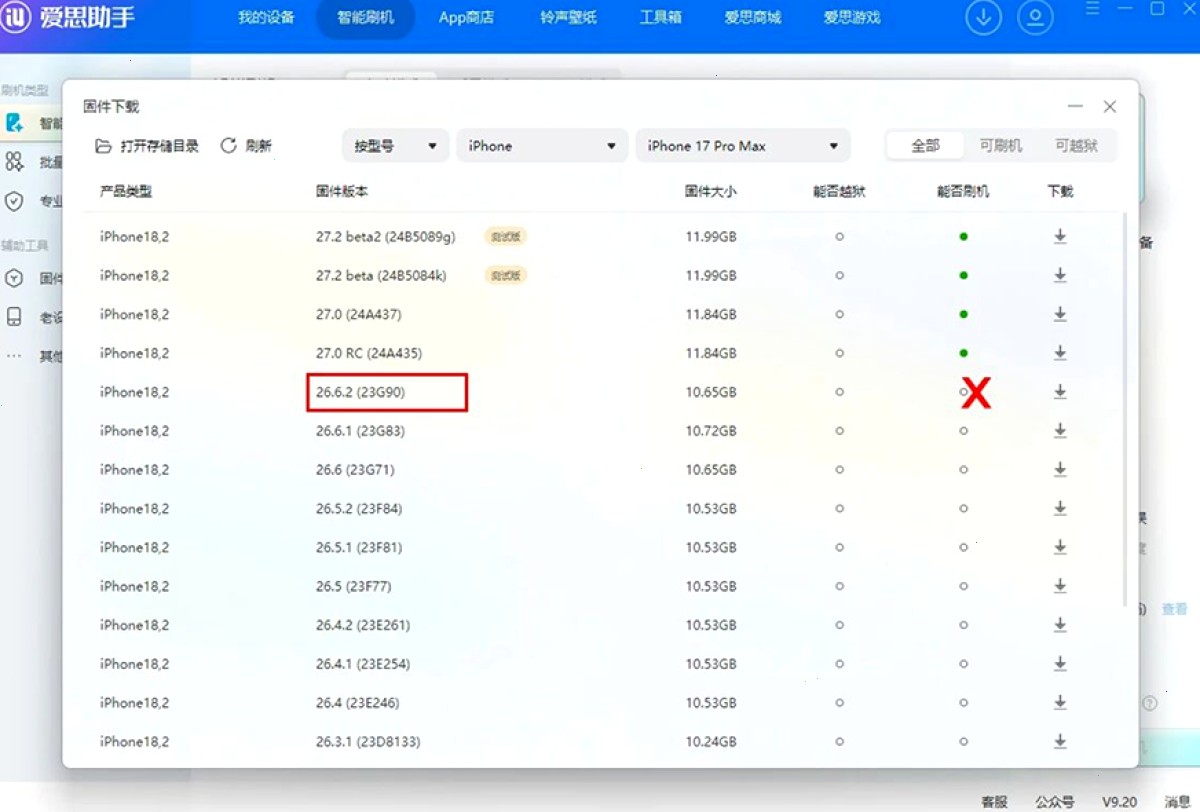This screenshot has width=1200, height=812.
Task: Open the user account icon
Action: click(1036, 18)
